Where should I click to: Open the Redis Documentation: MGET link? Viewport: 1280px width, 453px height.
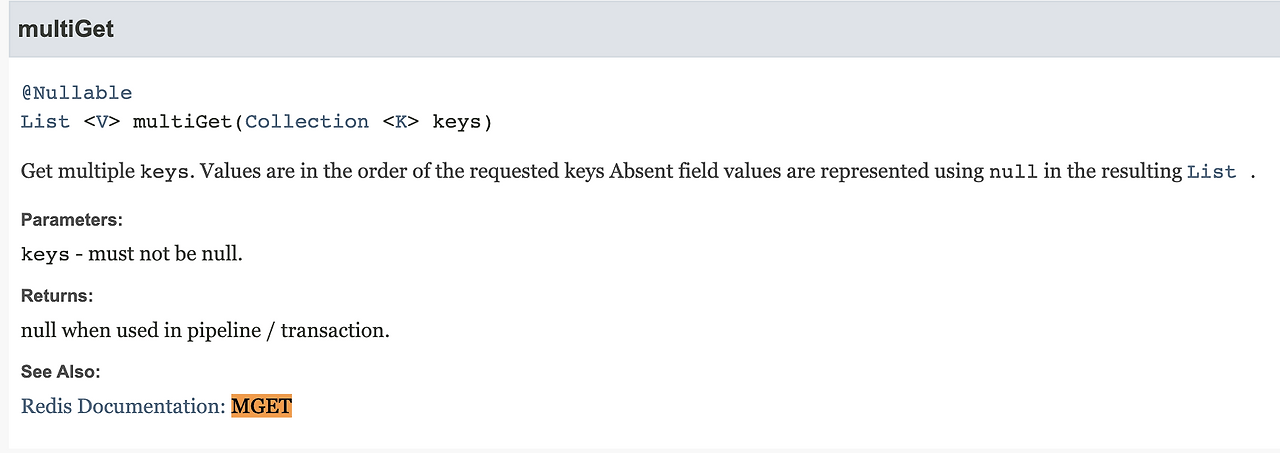[x=156, y=406]
